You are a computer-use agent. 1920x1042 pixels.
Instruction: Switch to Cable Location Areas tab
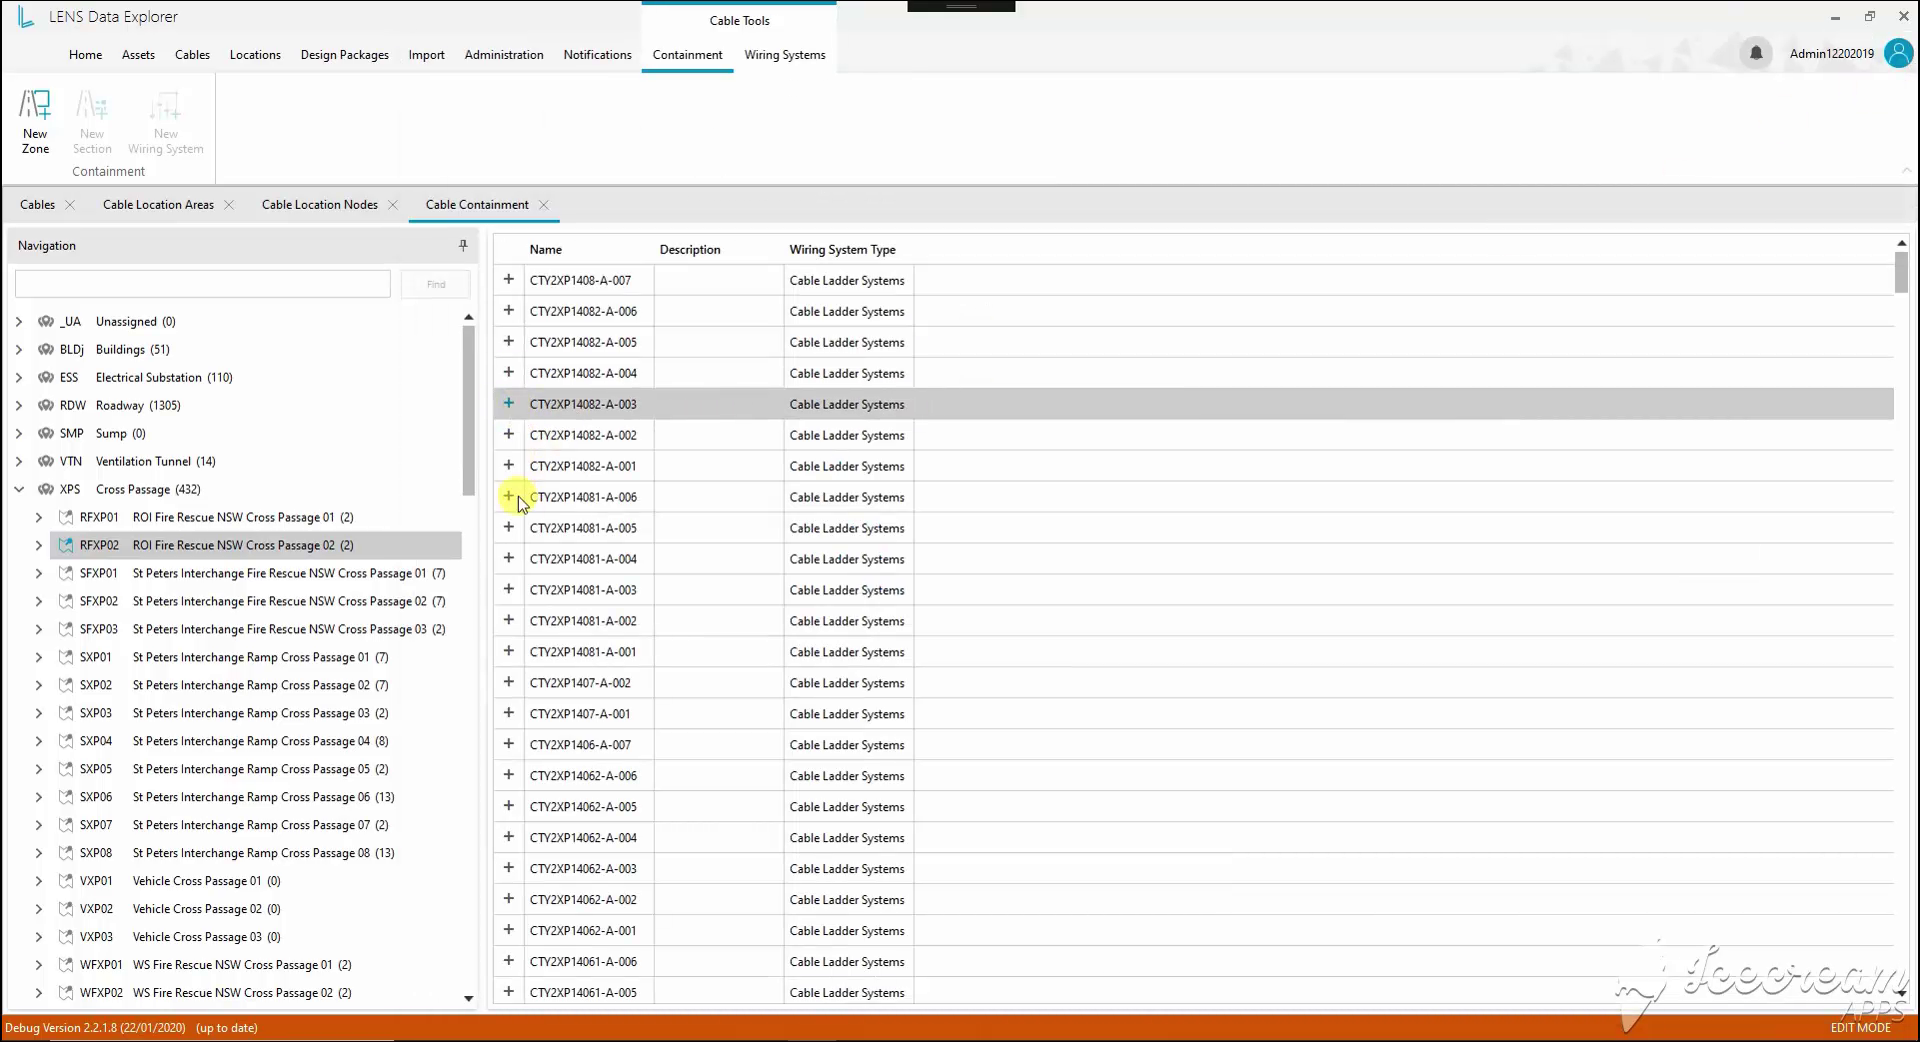158,205
